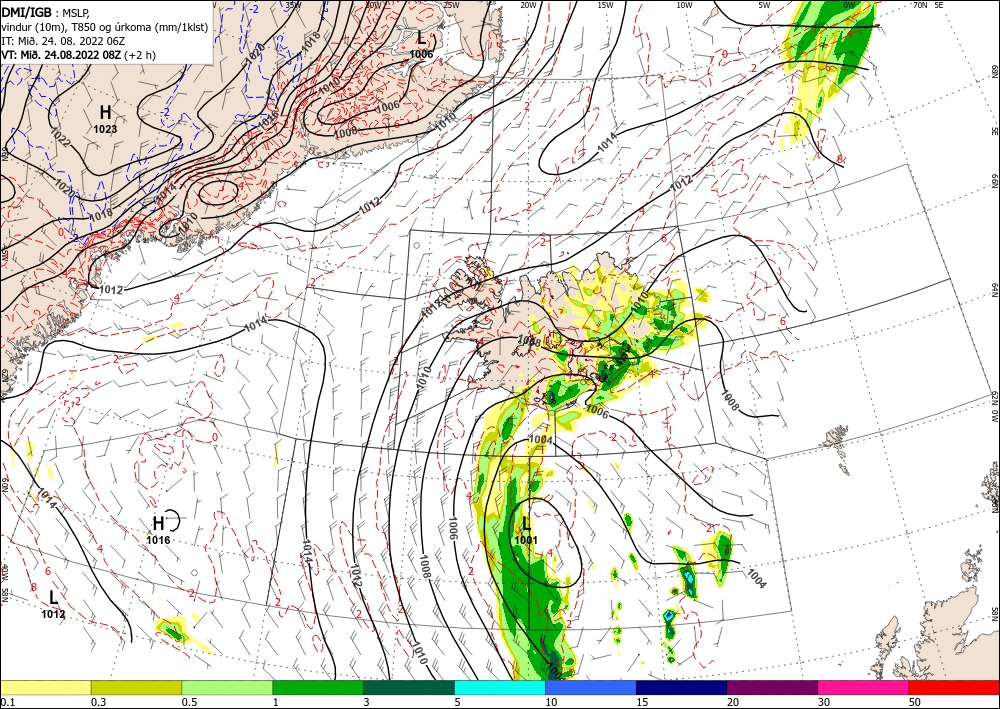Viewport: 1000px width, 709px height.
Task: Click the legend value 30
Action: pyautogui.click(x=825, y=702)
